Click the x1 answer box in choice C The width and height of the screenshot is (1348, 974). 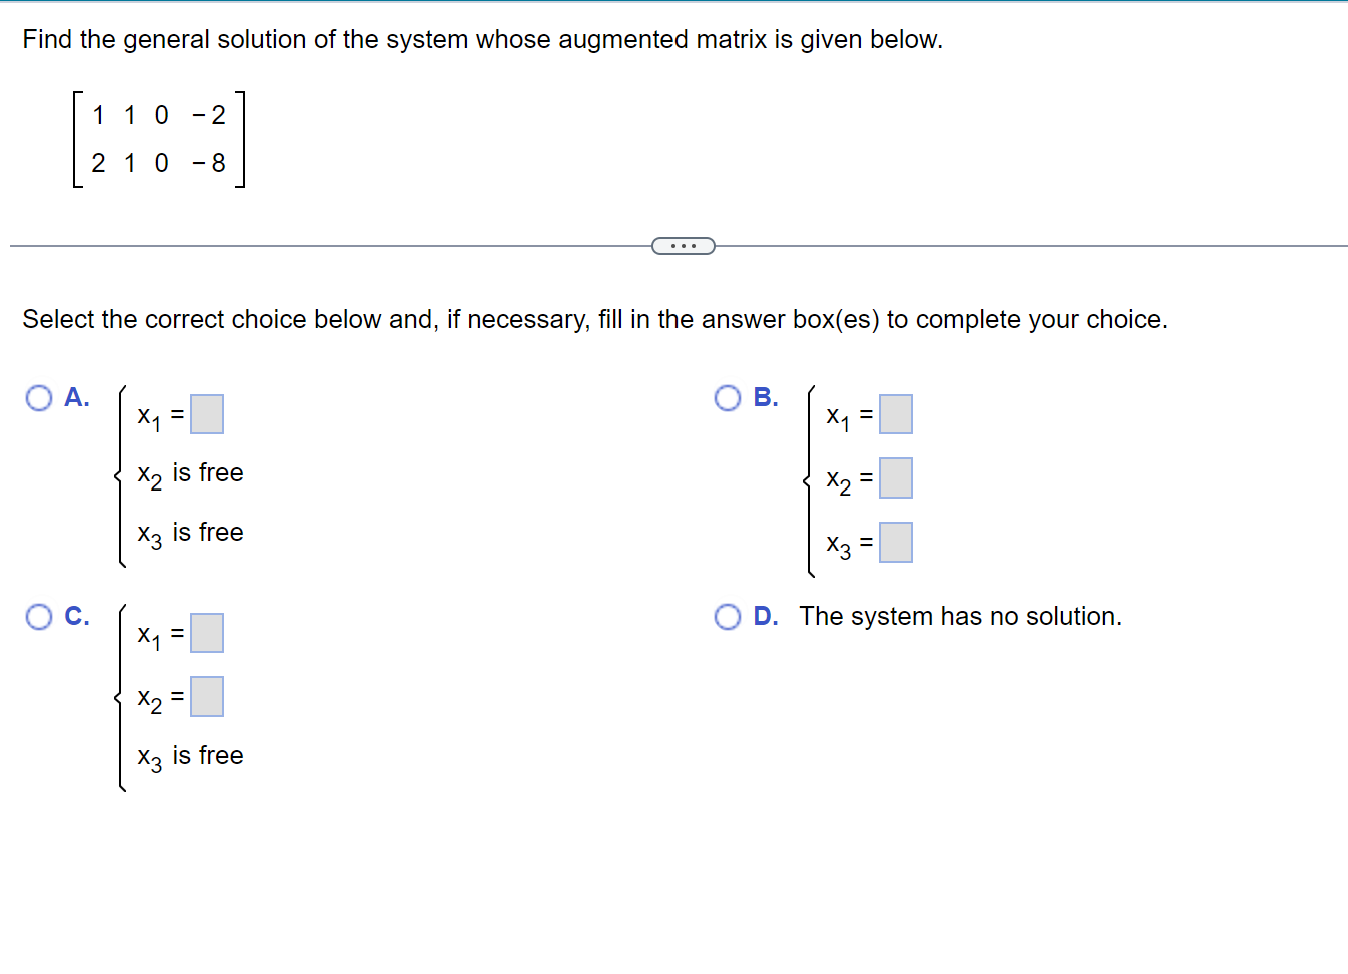click(207, 632)
